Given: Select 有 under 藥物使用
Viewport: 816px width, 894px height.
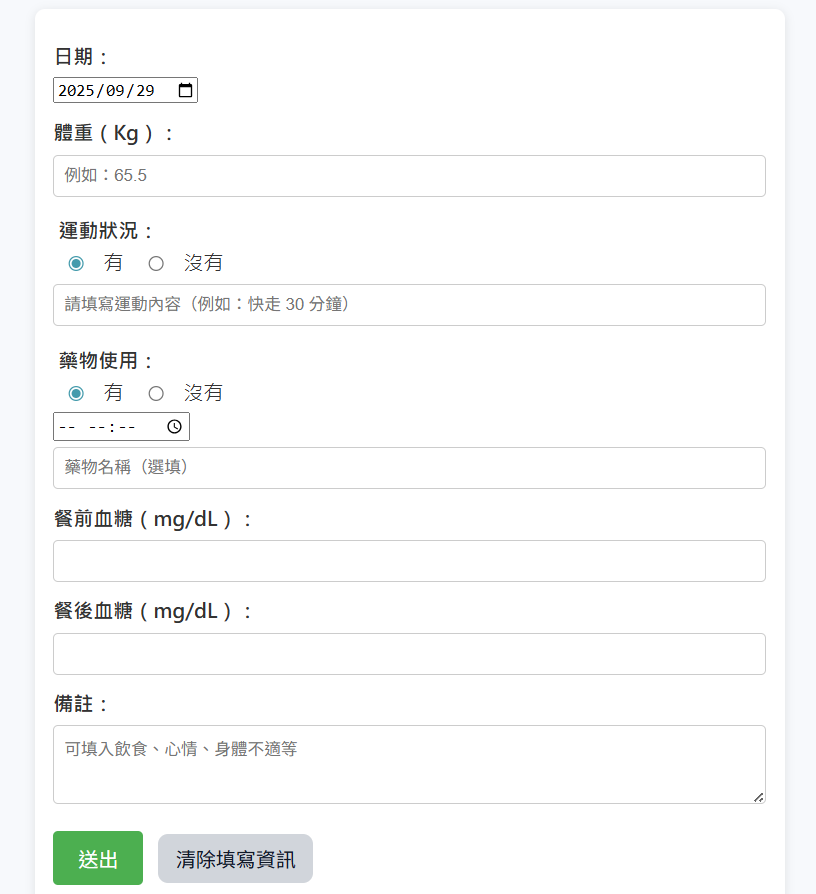Looking at the screenshot, I should (76, 393).
